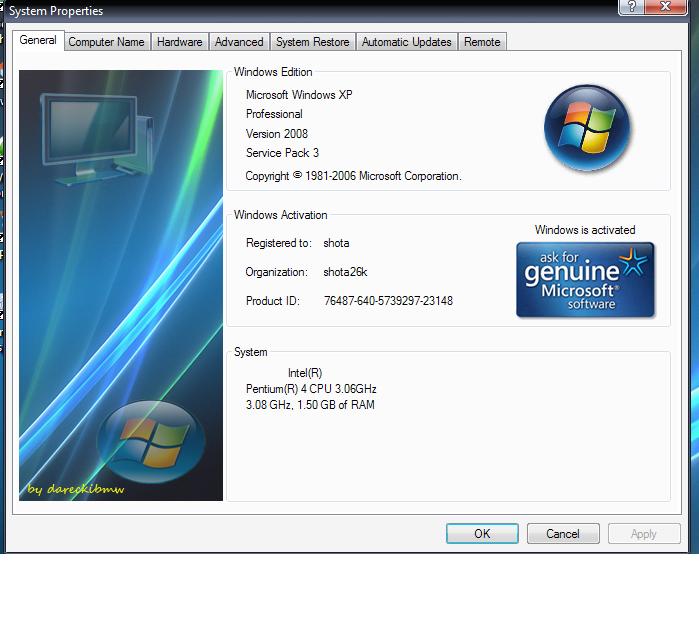Screen dimensions: 699x628
Task: Click the 'by dareckibmw' signature text
Action: (x=76, y=489)
